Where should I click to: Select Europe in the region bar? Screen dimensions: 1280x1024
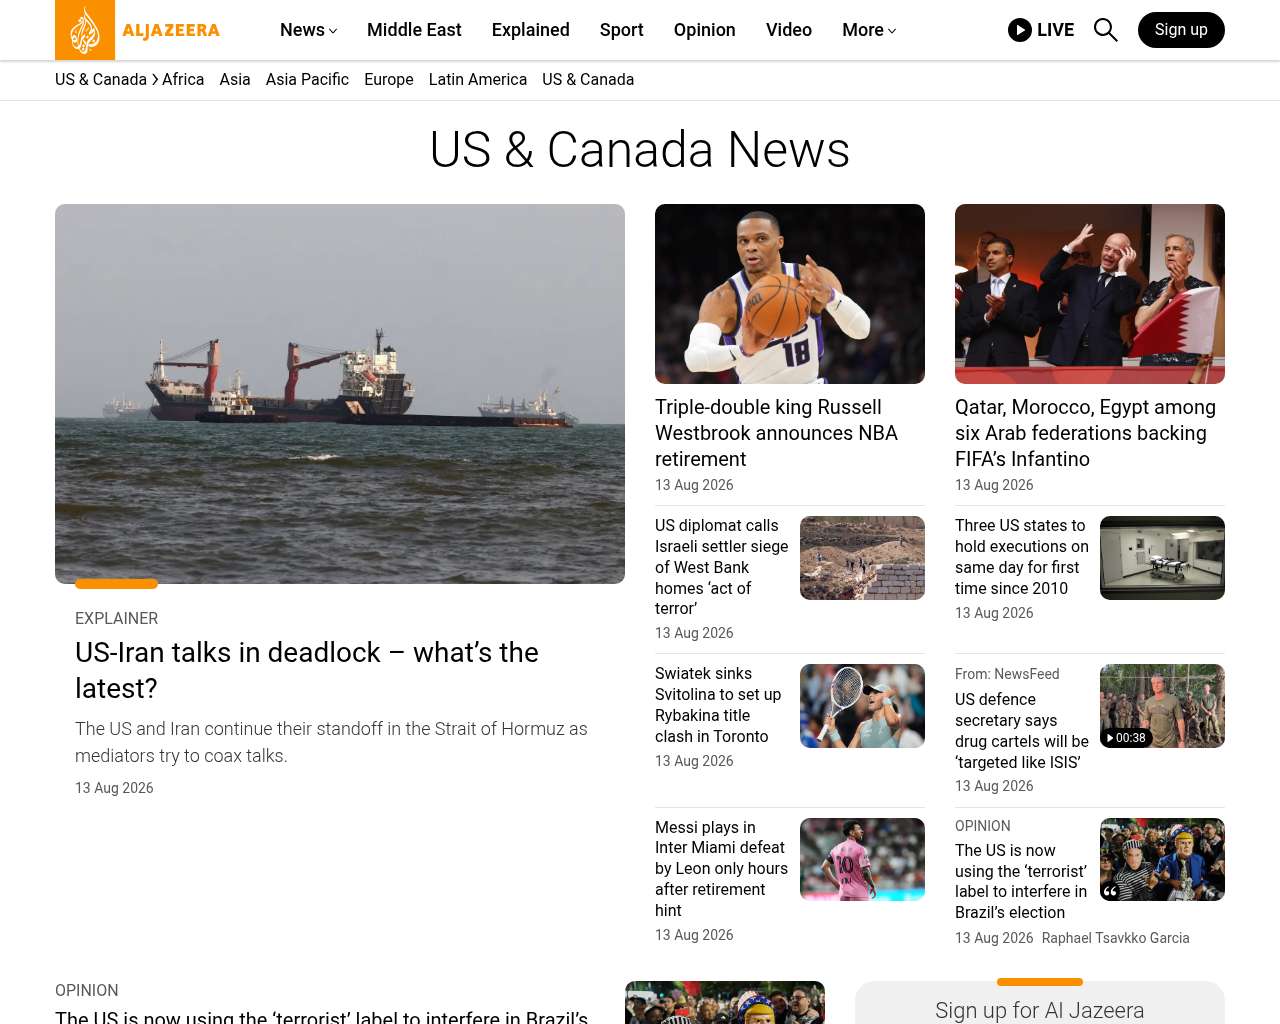[389, 80]
